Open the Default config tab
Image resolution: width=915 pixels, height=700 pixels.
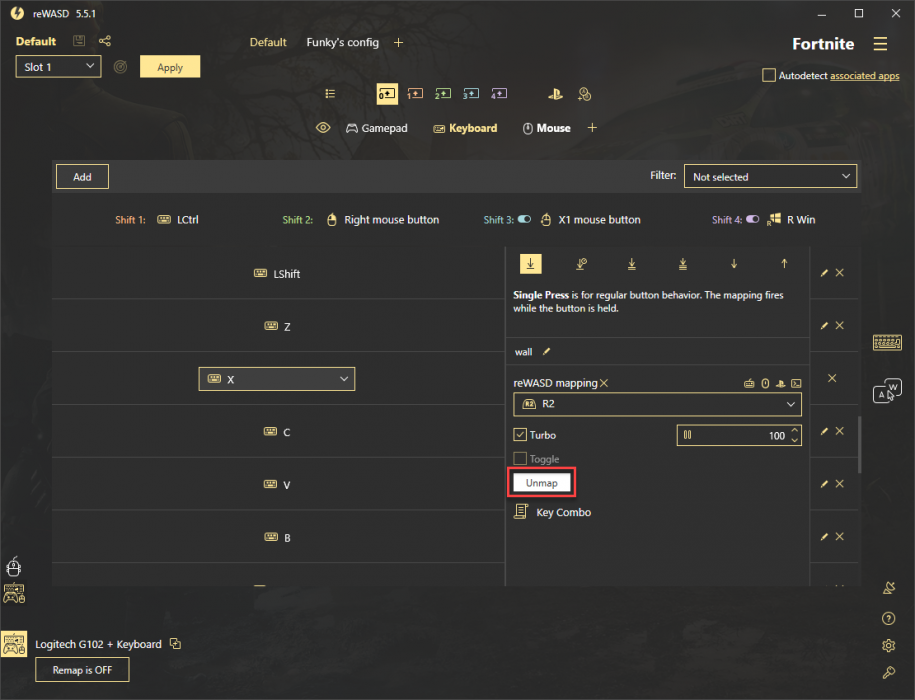point(268,42)
